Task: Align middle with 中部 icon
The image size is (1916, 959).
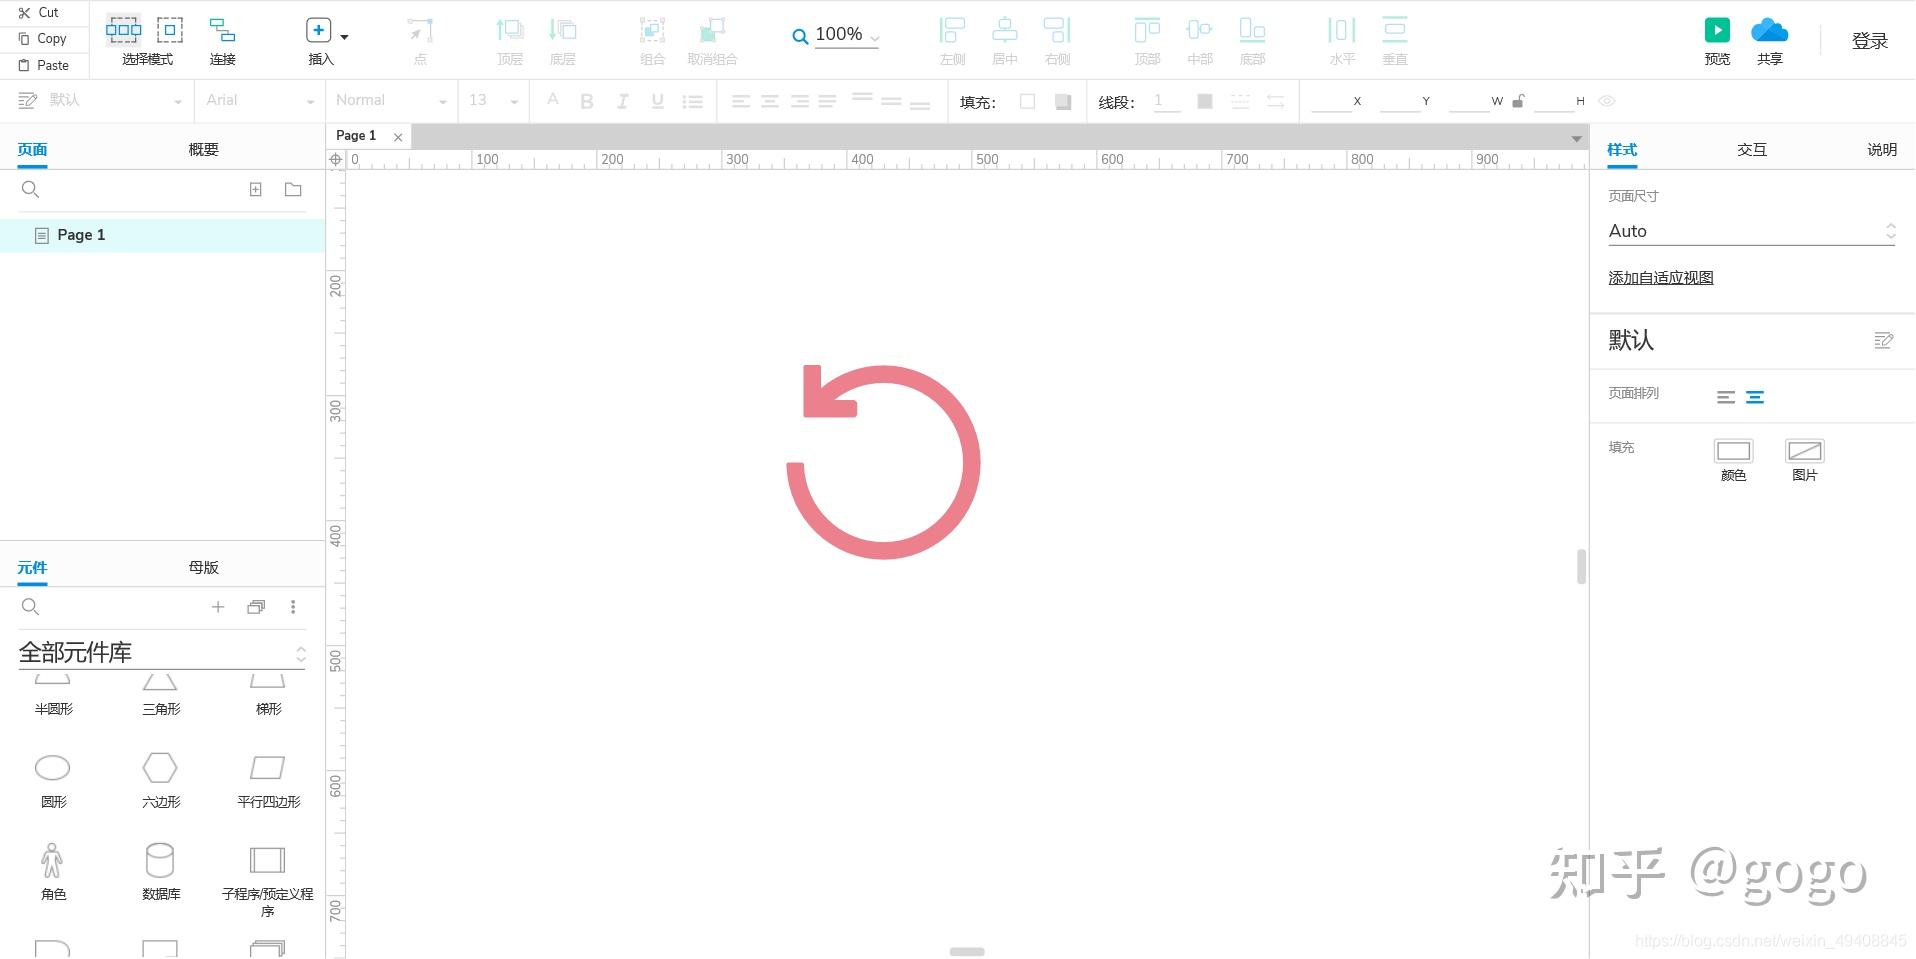Action: tap(1199, 30)
